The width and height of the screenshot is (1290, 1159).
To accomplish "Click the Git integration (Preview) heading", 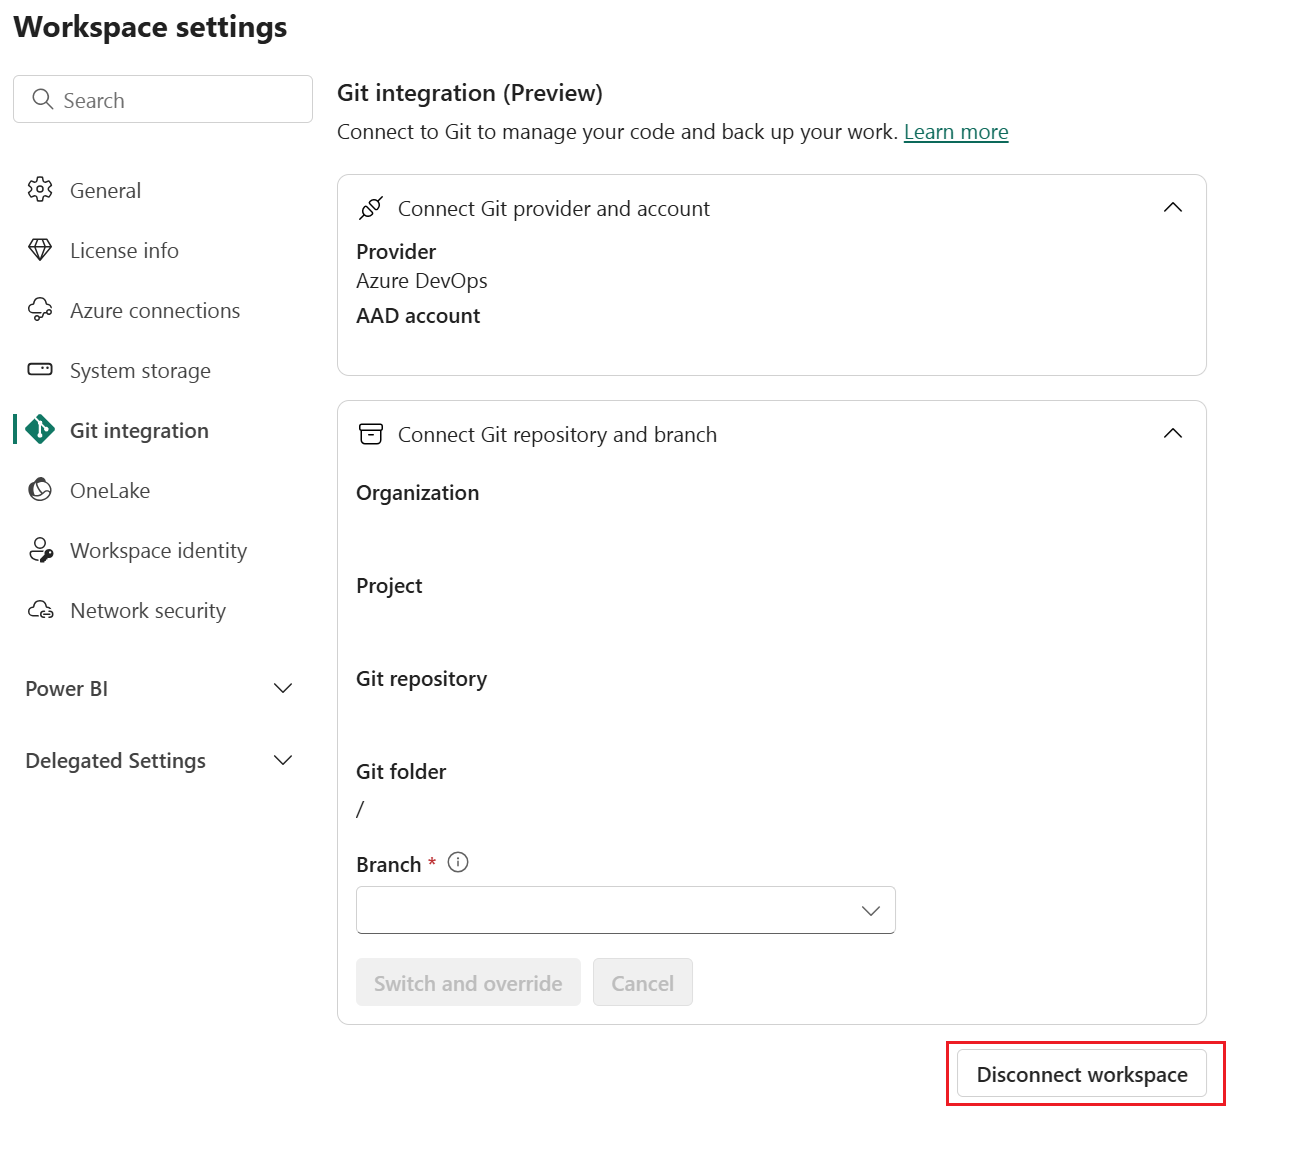I will [x=470, y=93].
